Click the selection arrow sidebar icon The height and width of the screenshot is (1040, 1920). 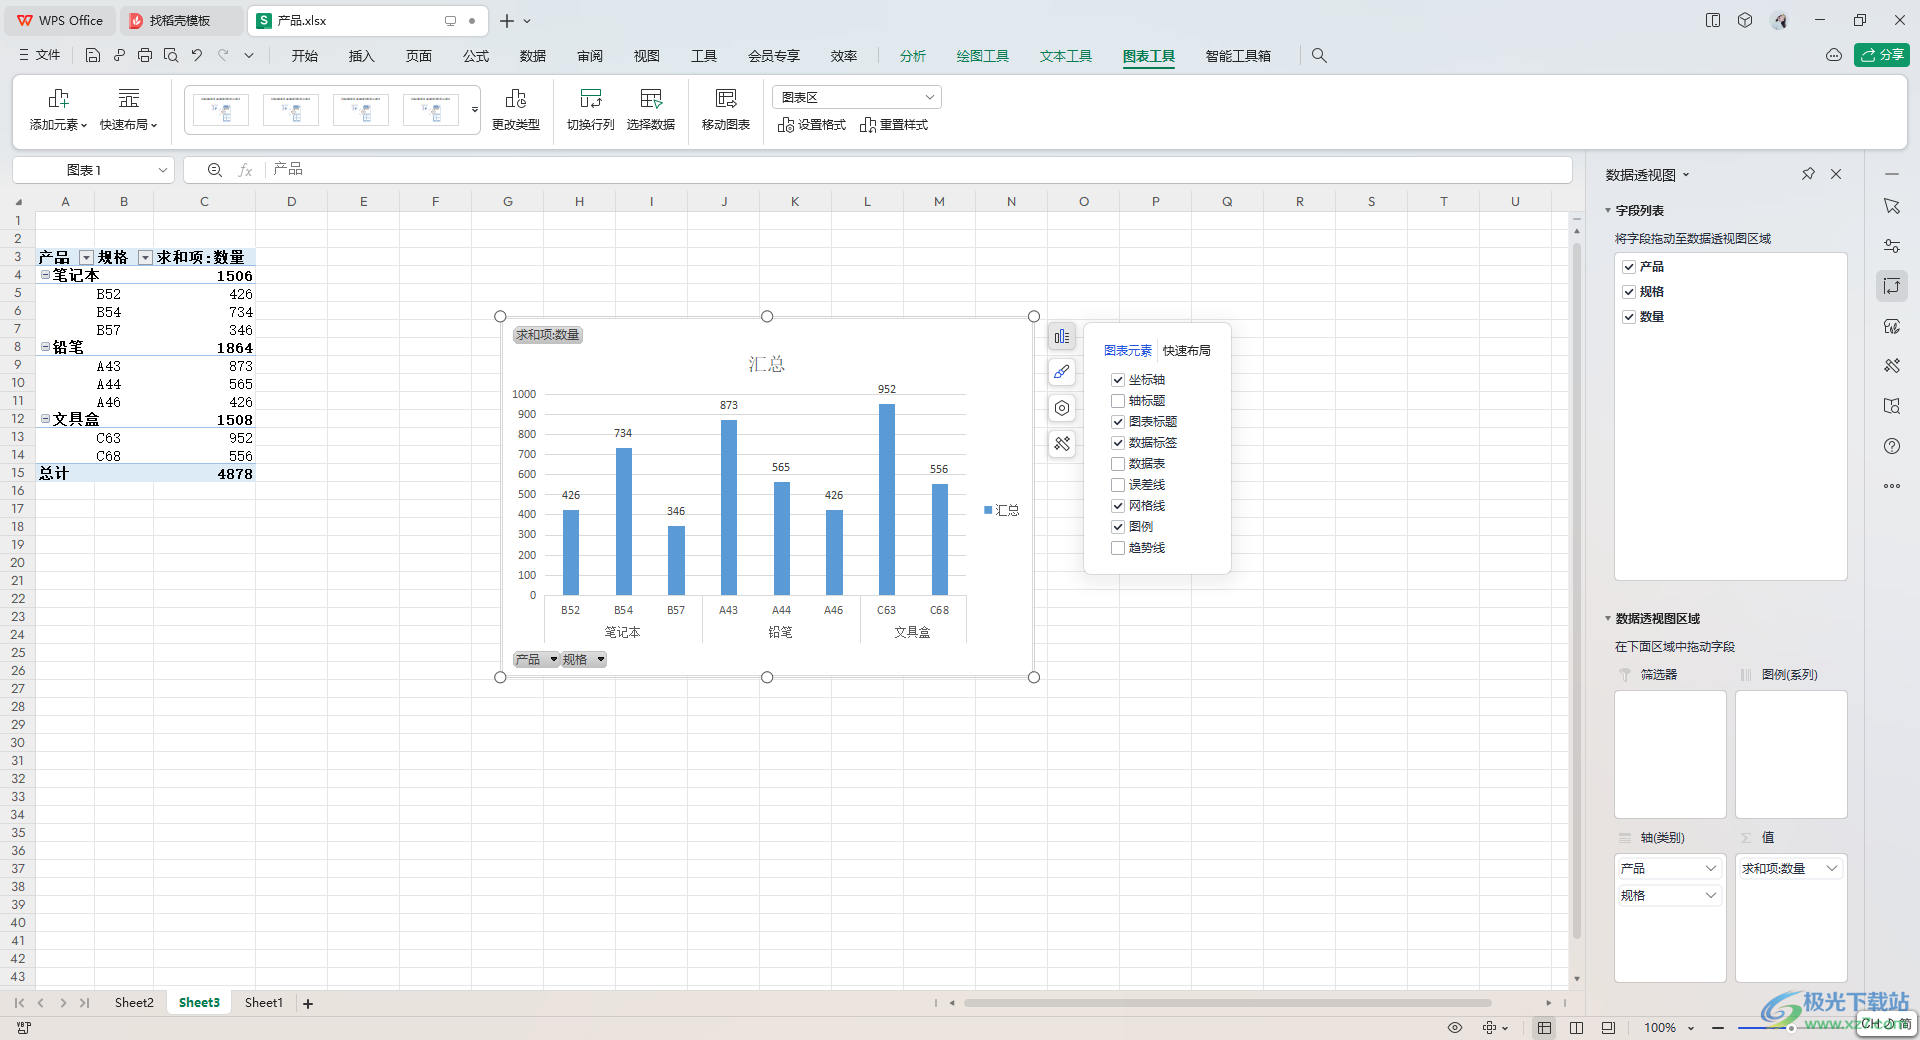click(1891, 206)
